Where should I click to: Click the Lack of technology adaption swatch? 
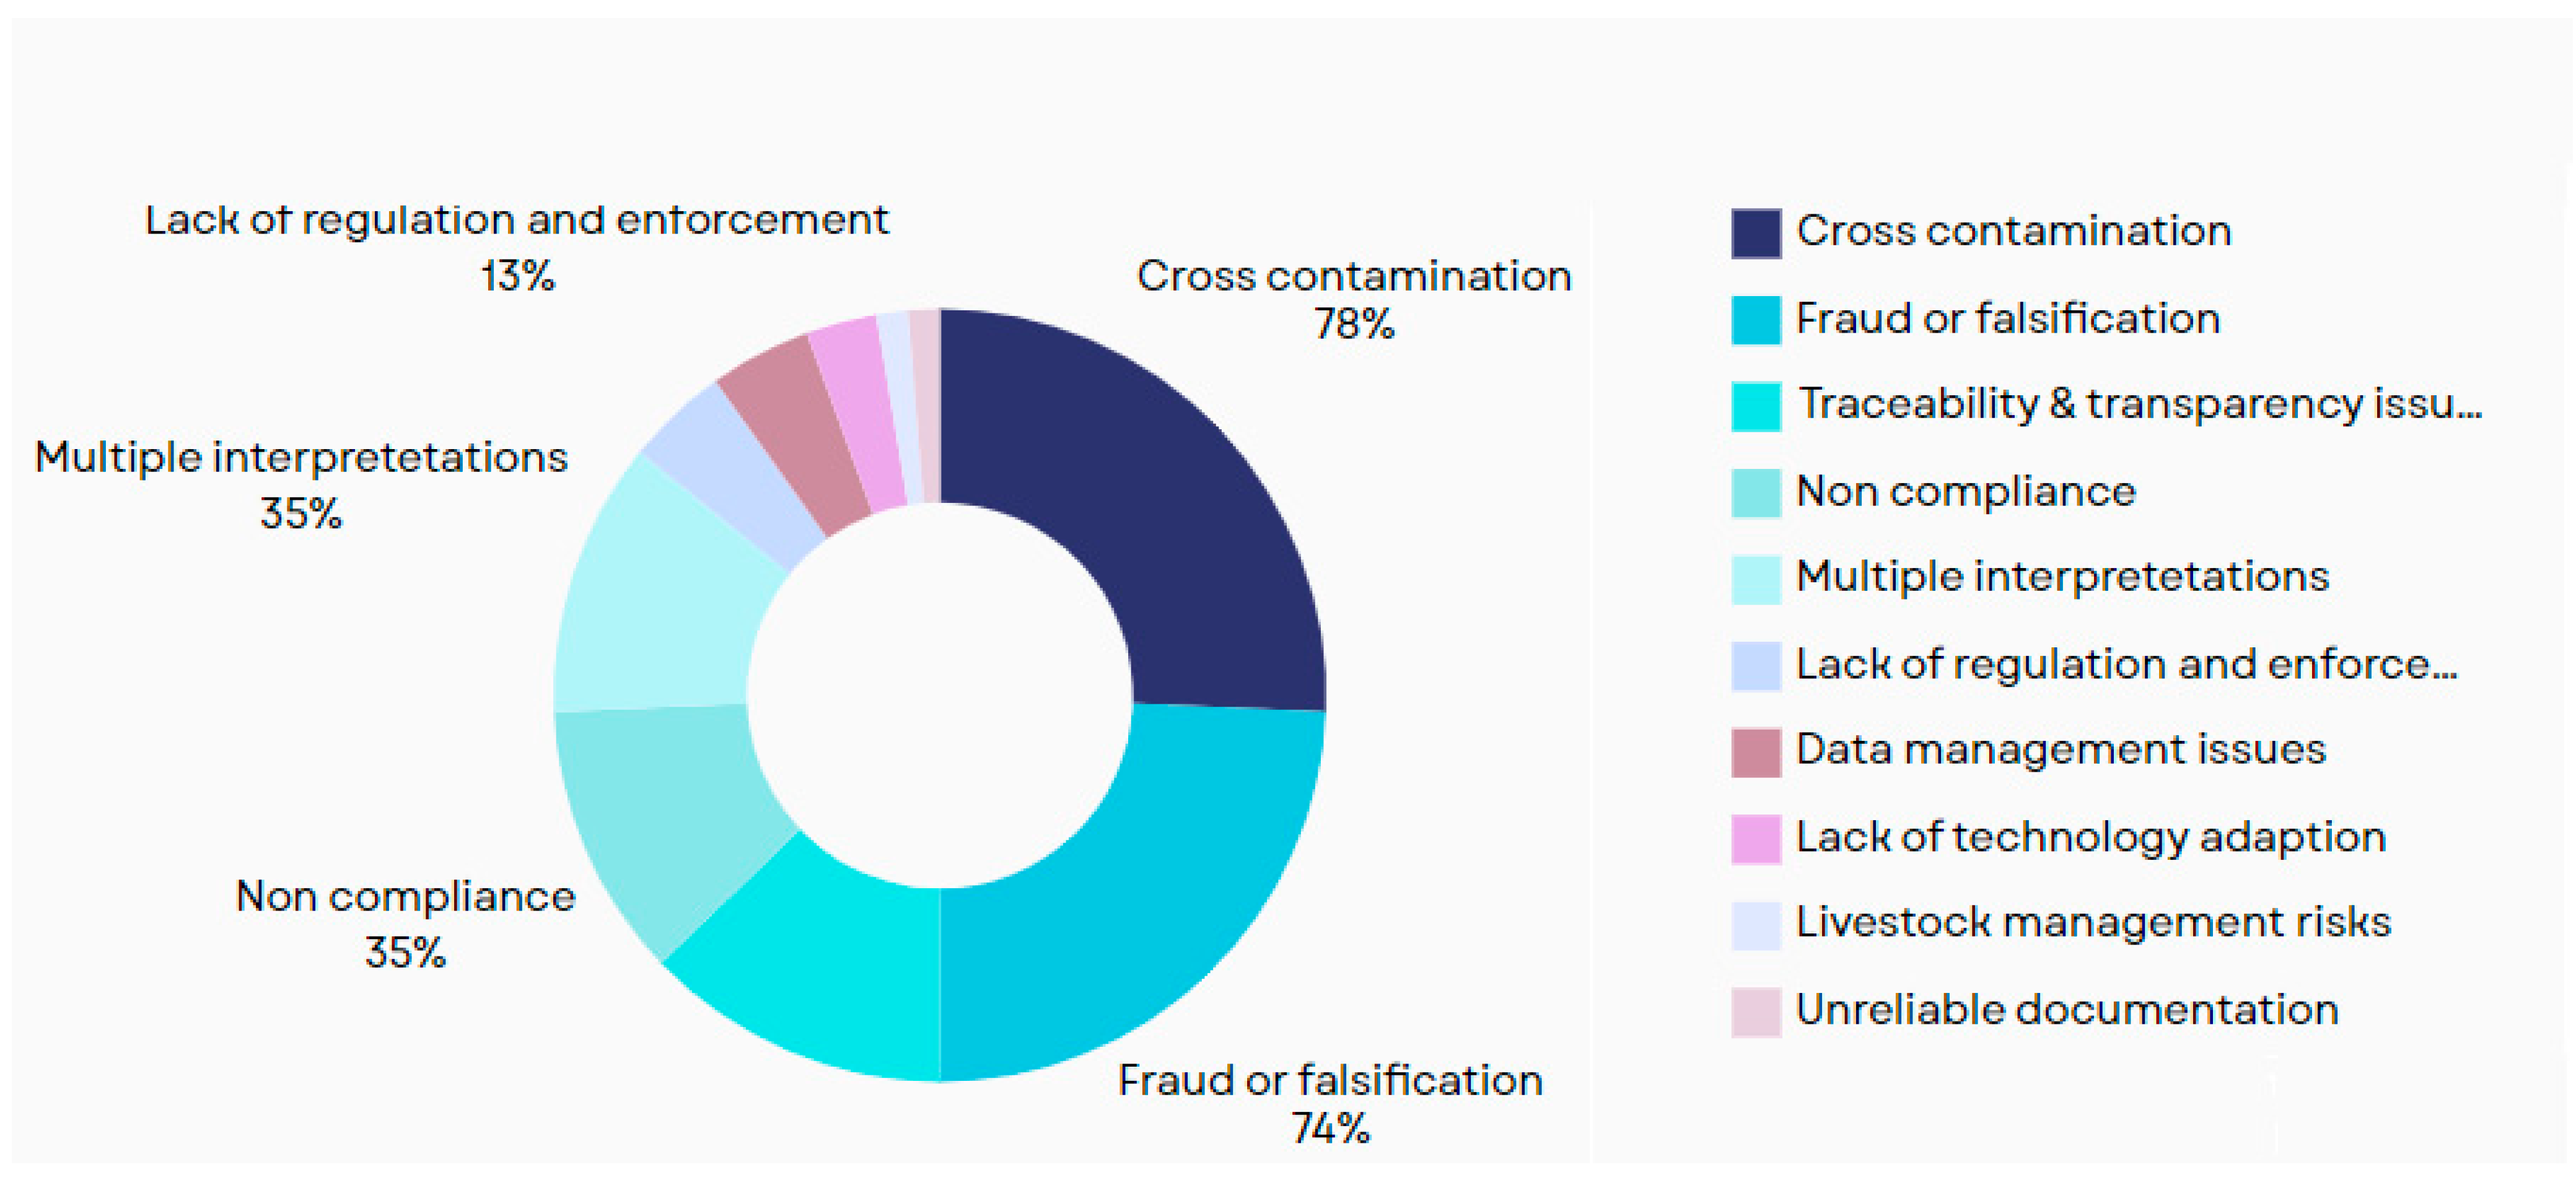[x=1755, y=838]
